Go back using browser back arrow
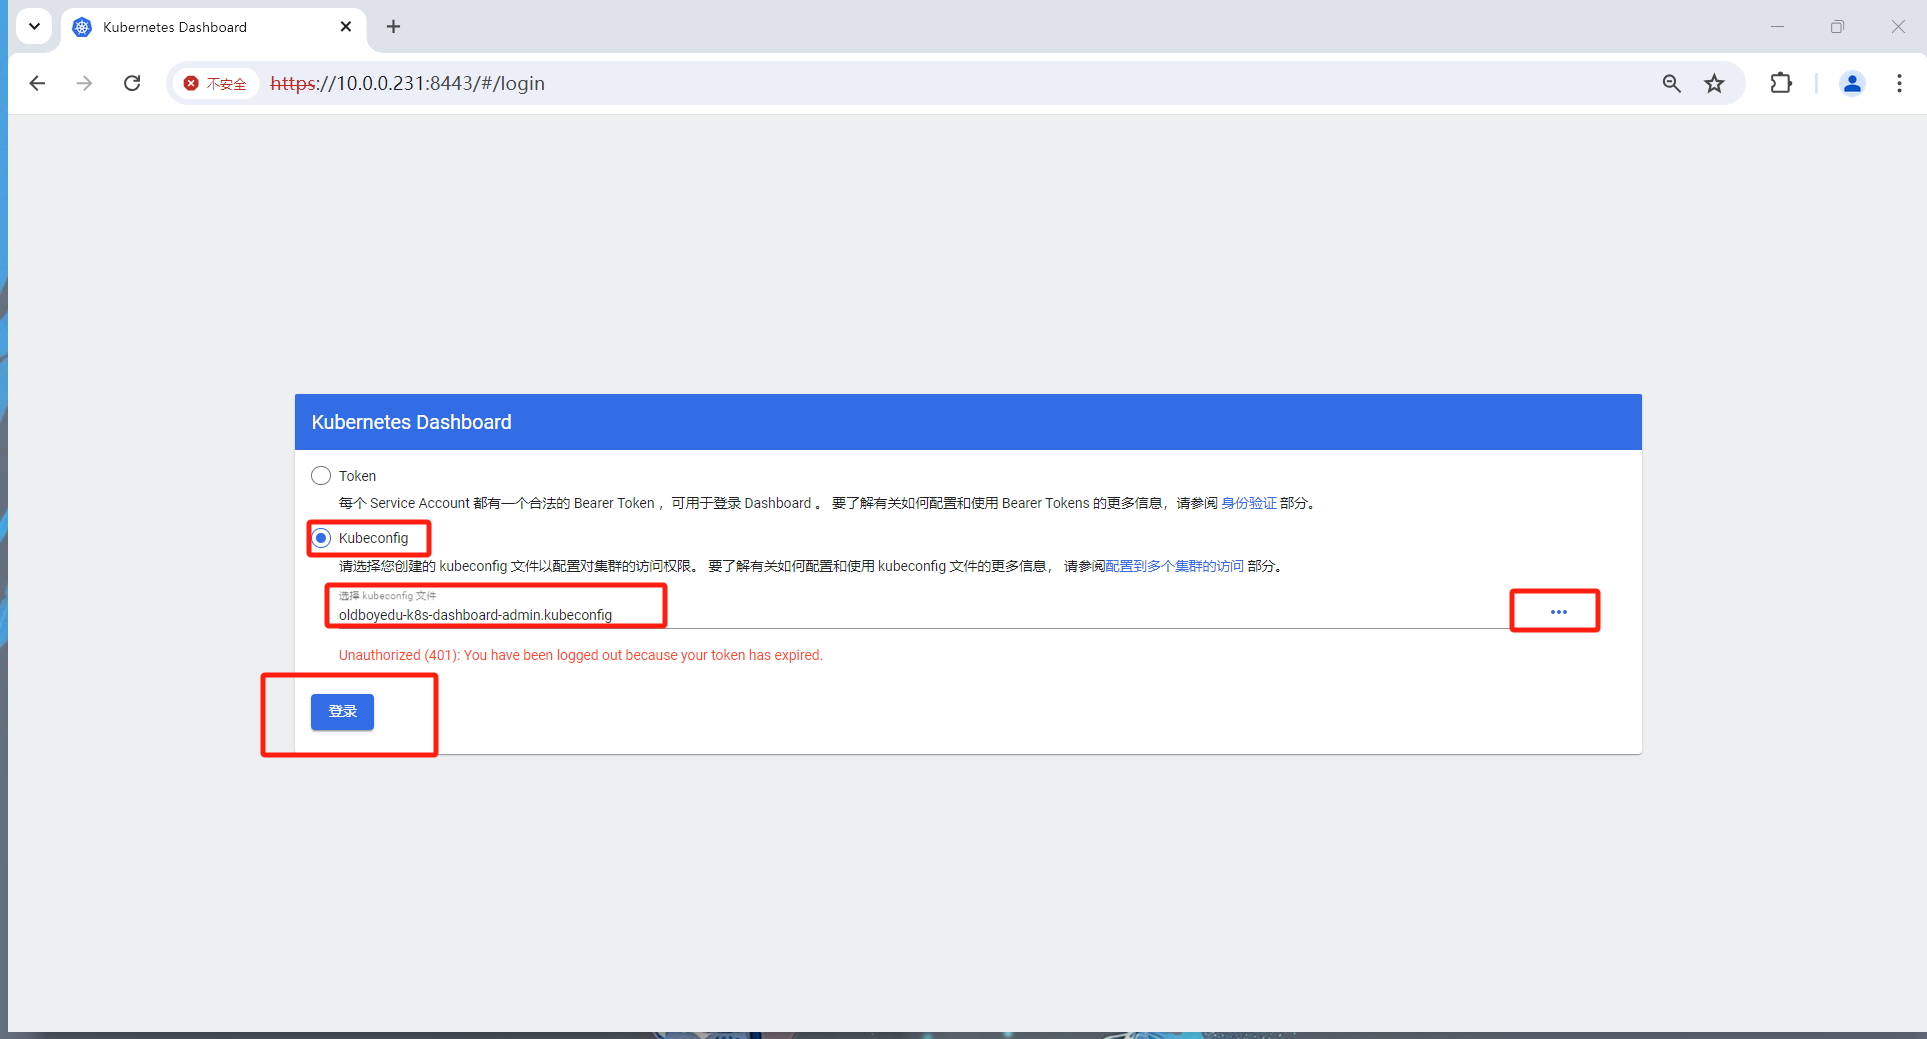The image size is (1927, 1039). pyautogui.click(x=37, y=83)
